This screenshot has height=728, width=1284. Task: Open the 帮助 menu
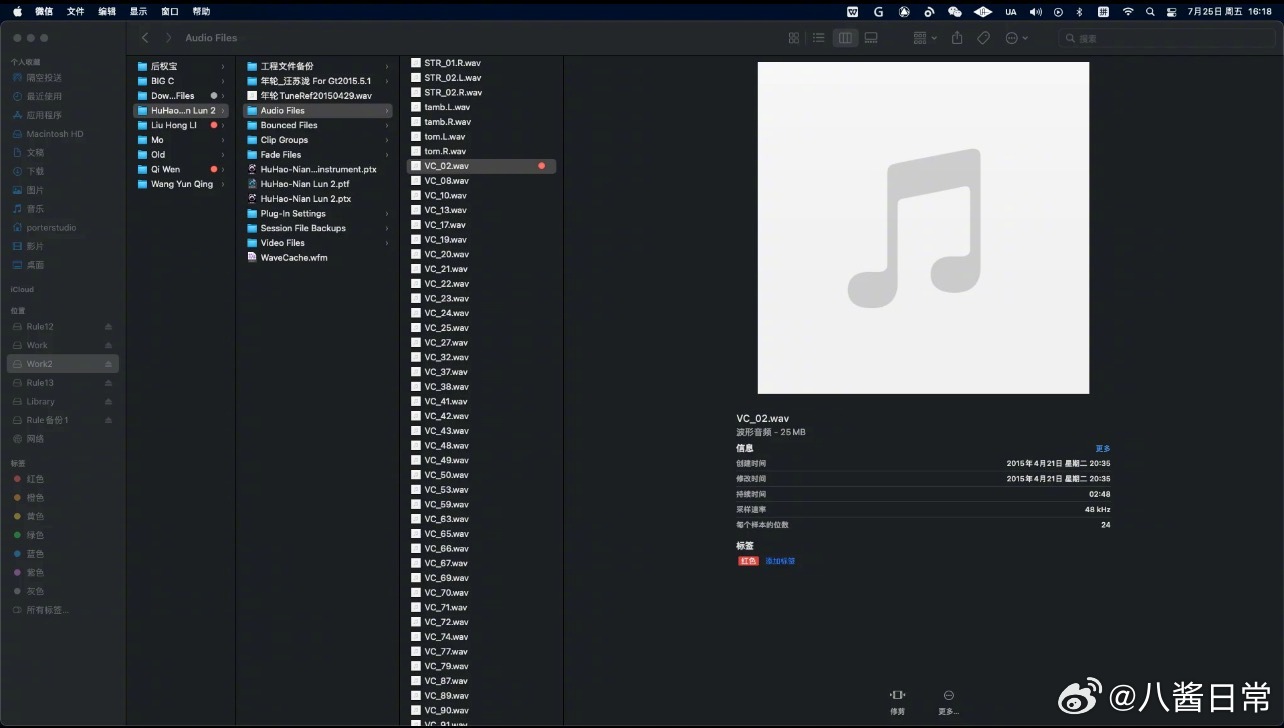coord(201,11)
